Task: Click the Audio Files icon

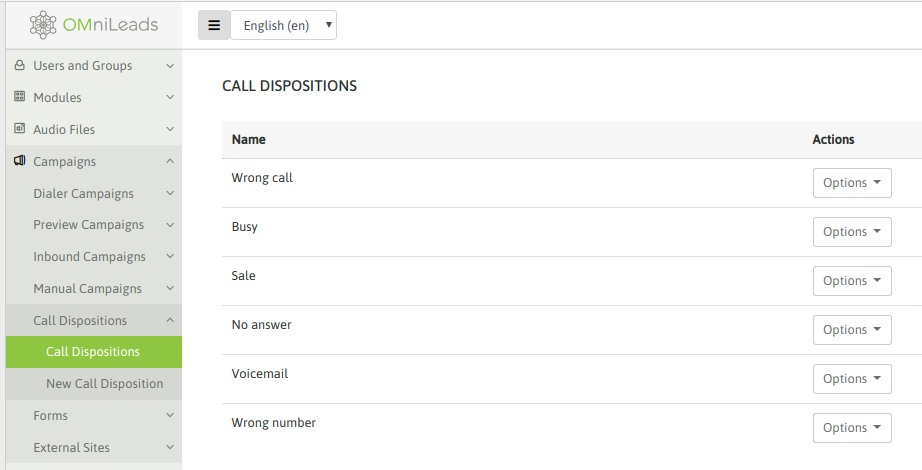Action: [x=19, y=128]
